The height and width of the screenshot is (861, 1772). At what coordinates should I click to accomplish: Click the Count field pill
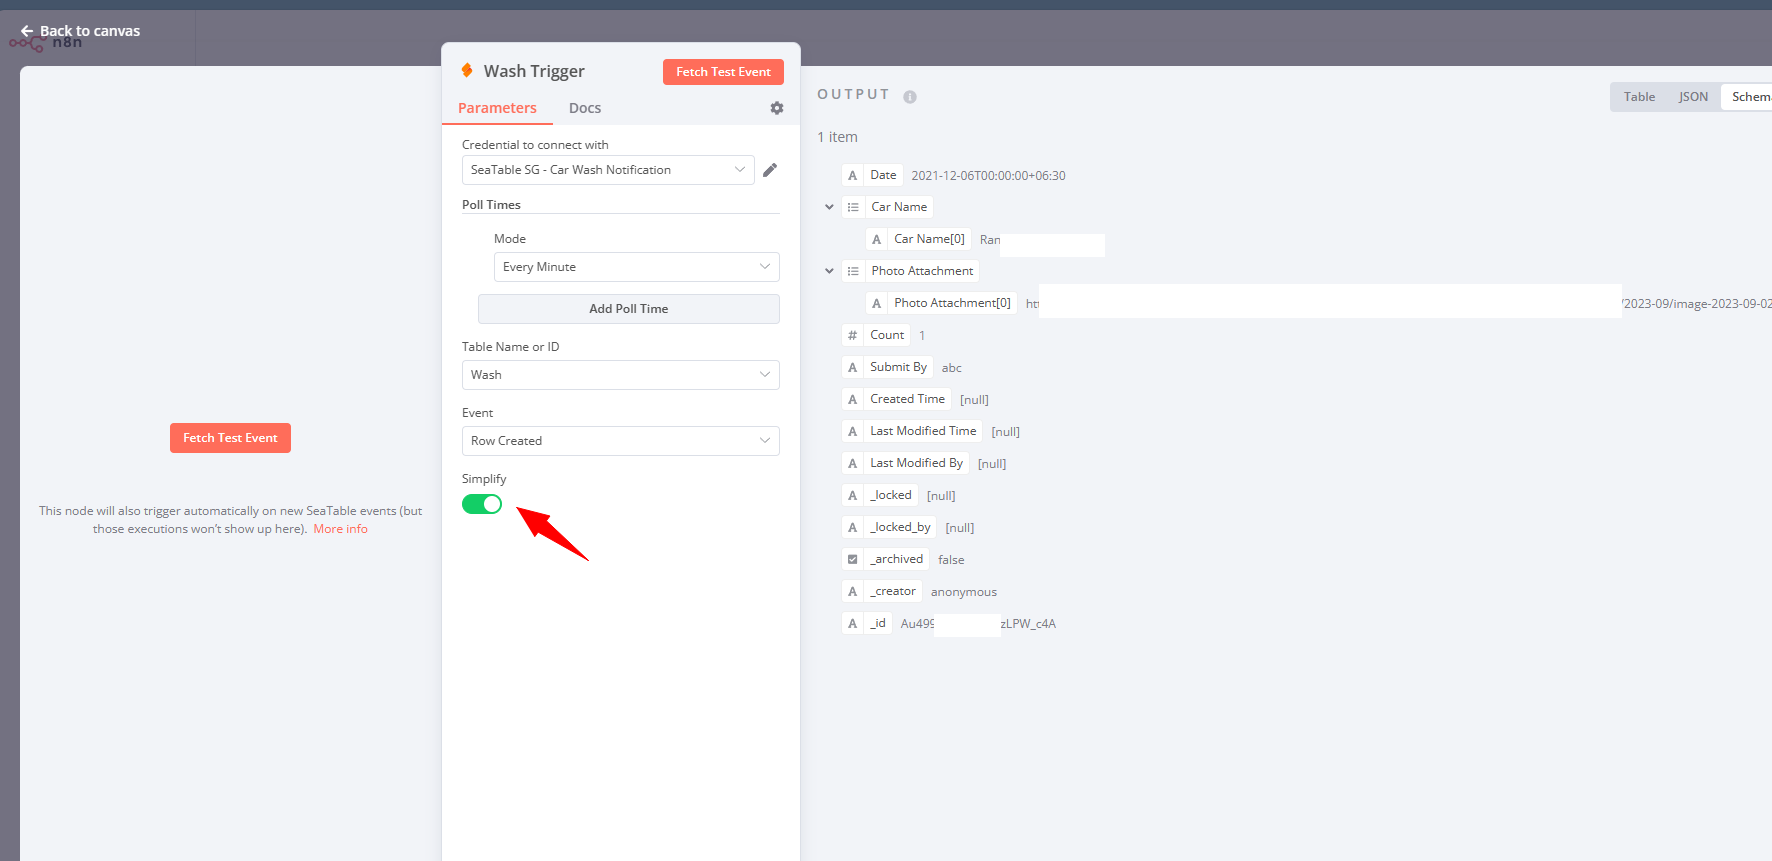coord(876,335)
